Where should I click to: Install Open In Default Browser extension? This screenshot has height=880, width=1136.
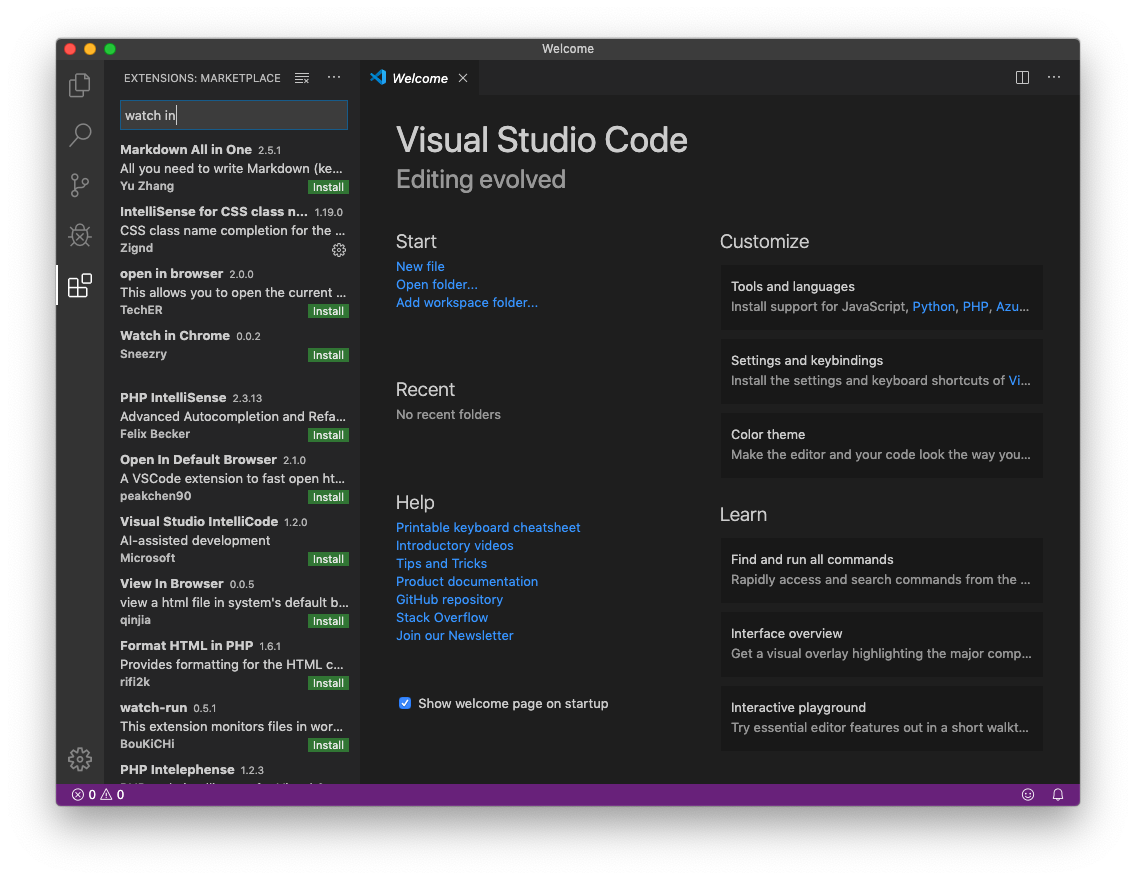coord(328,497)
